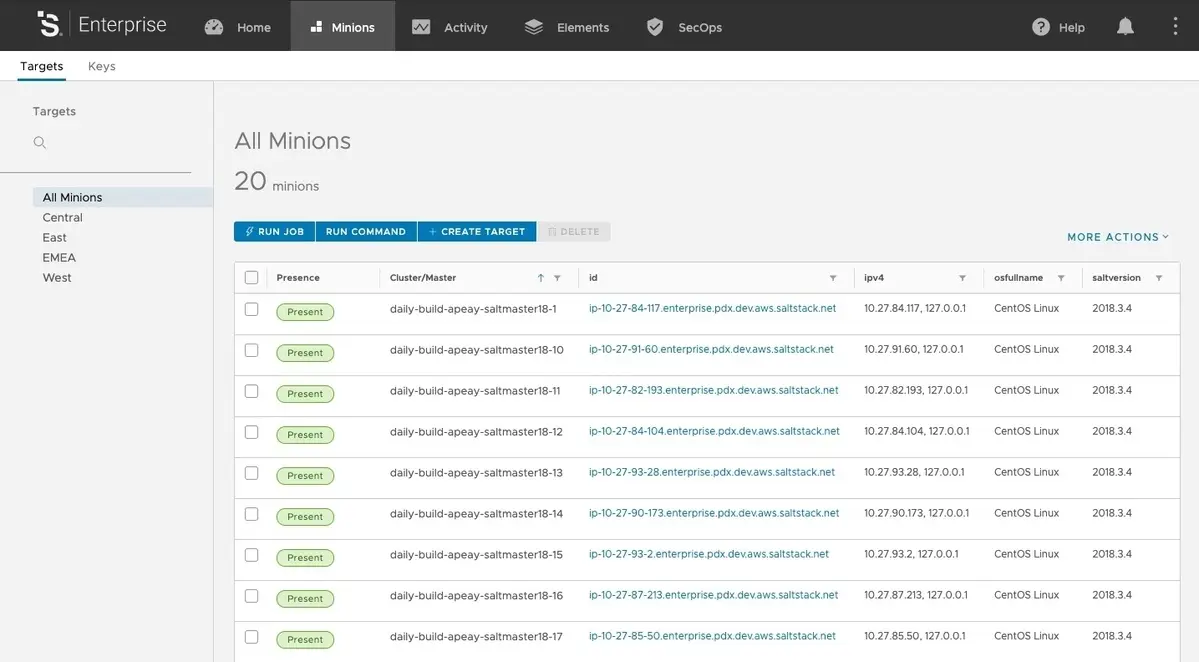Click the daily-build-apeay-saltmaster18-13 cell
1199x662 pixels.
476,472
